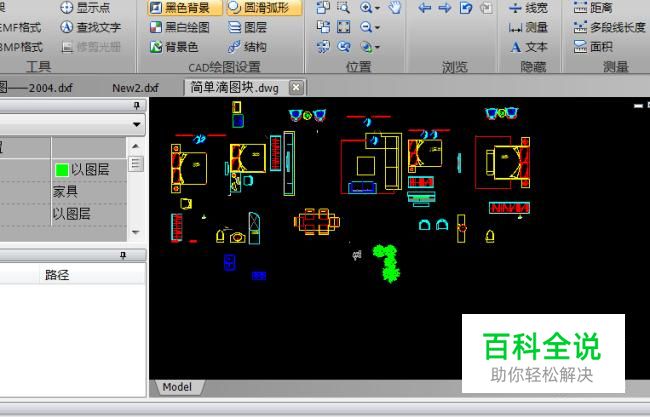Toggle 文本 text visibility

point(528,47)
